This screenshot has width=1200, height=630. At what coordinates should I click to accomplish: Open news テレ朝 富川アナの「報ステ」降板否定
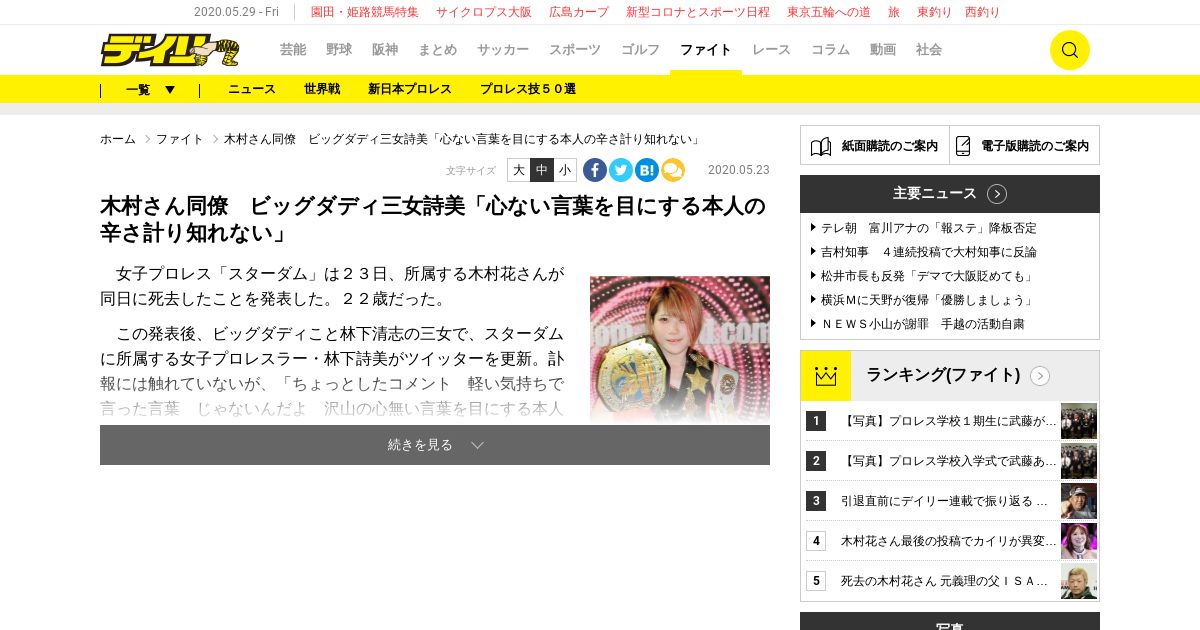929,228
